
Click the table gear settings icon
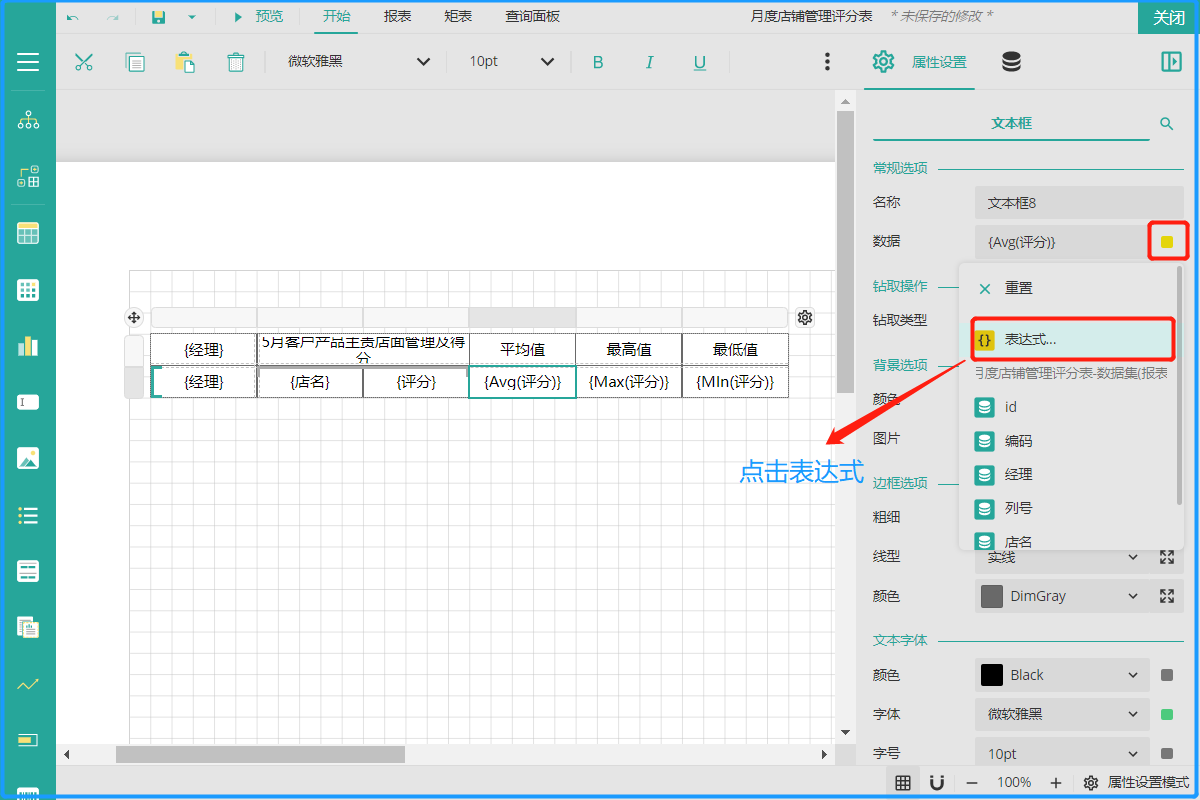click(x=805, y=318)
